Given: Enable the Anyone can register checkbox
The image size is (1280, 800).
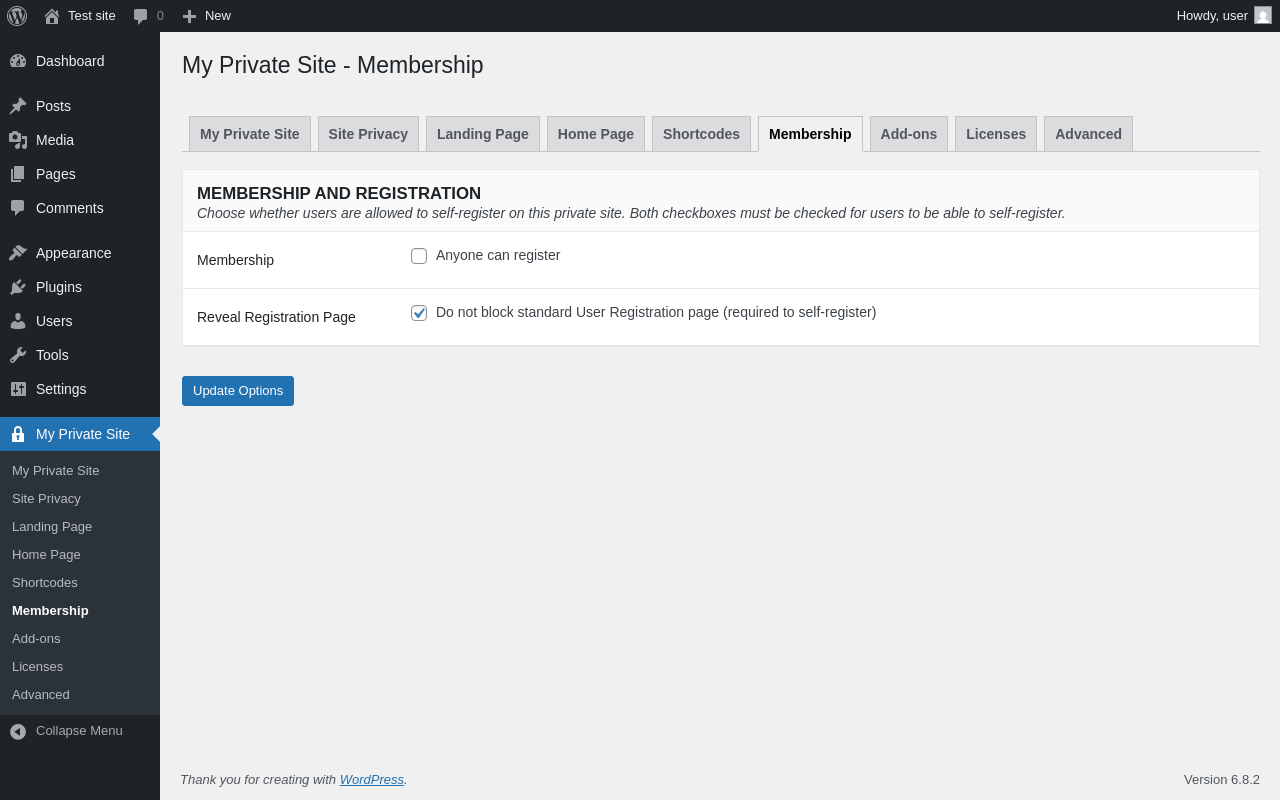Looking at the screenshot, I should [x=419, y=256].
